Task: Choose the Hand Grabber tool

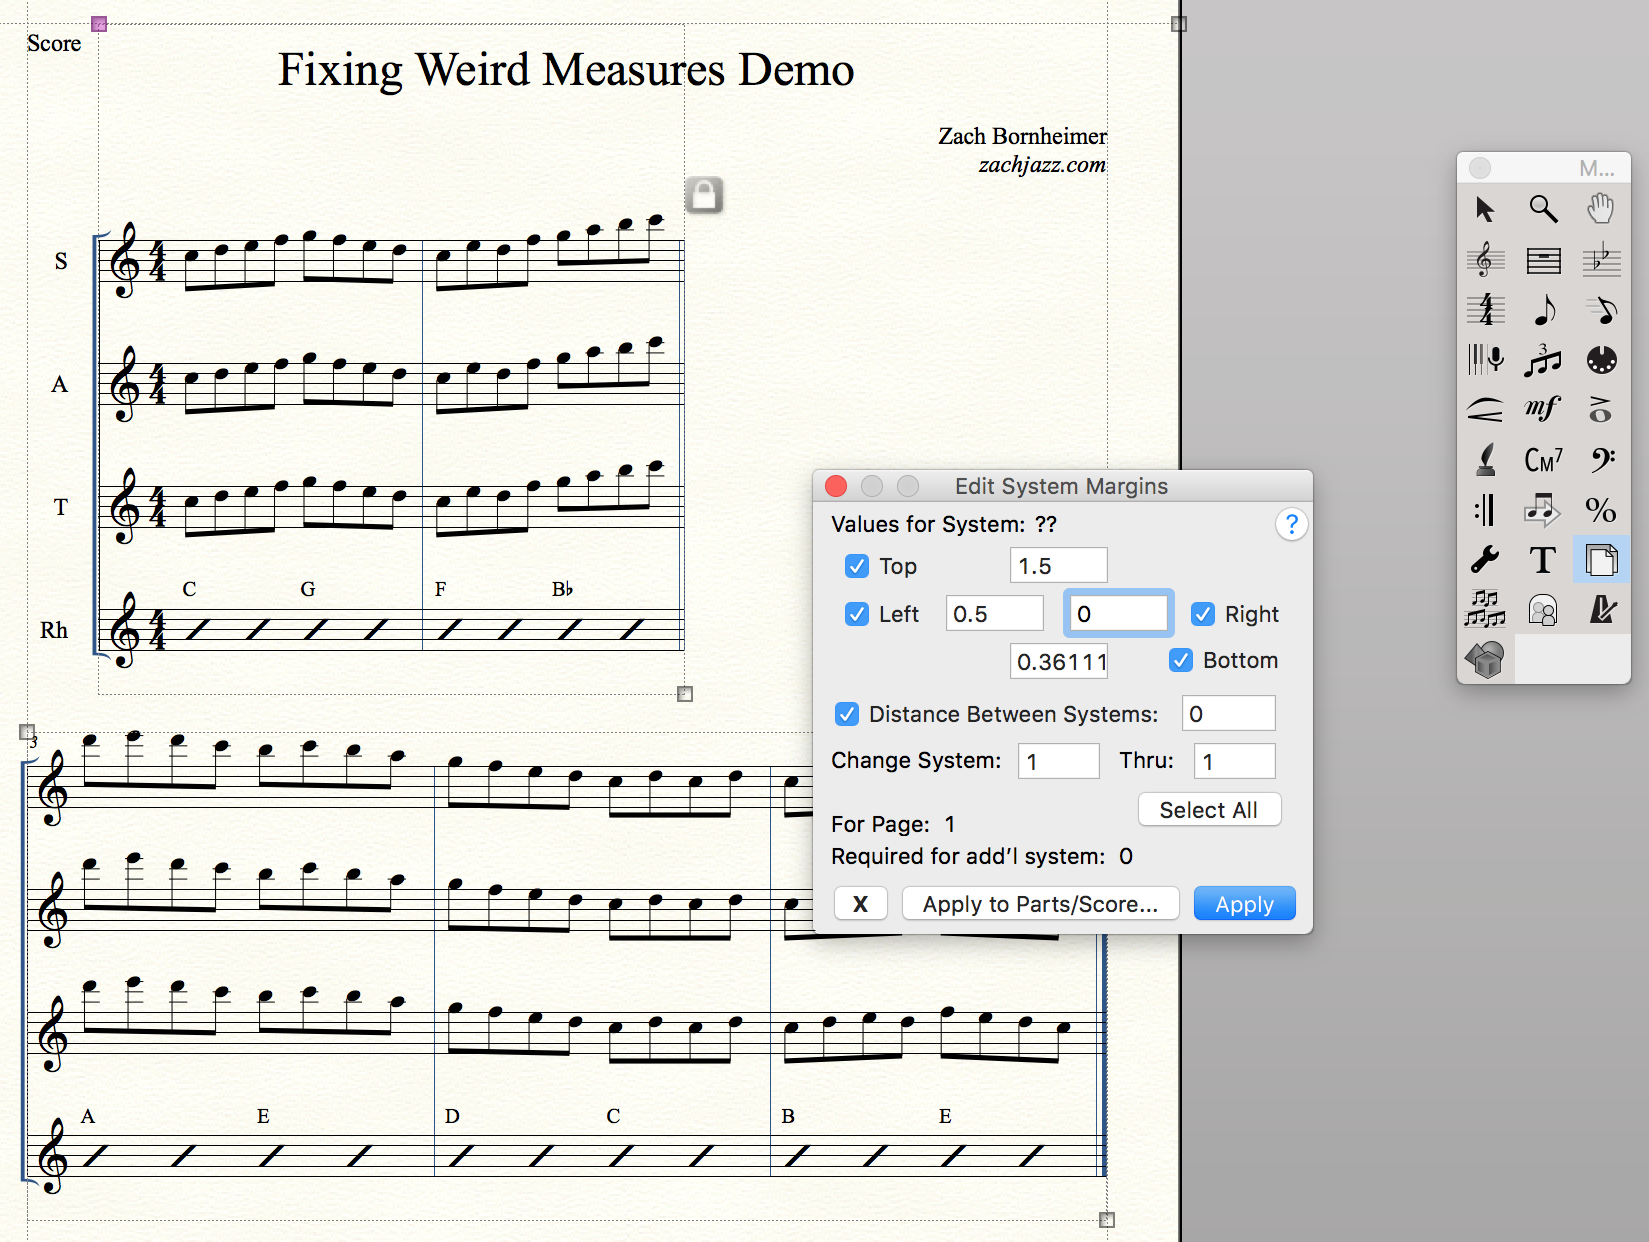Action: [1601, 209]
